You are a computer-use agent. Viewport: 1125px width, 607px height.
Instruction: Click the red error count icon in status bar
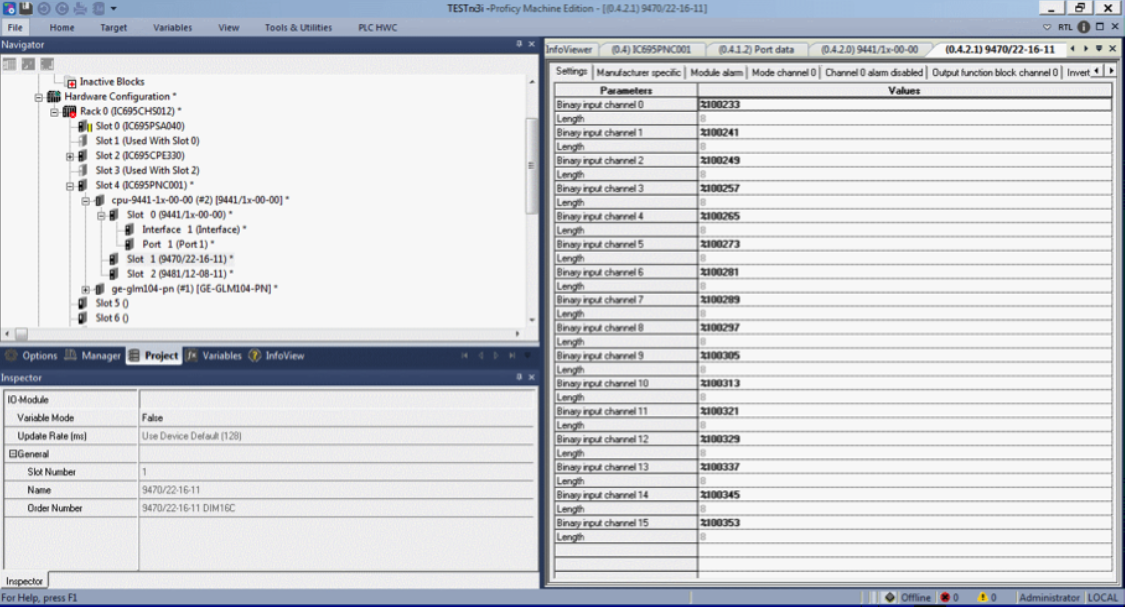click(945, 598)
